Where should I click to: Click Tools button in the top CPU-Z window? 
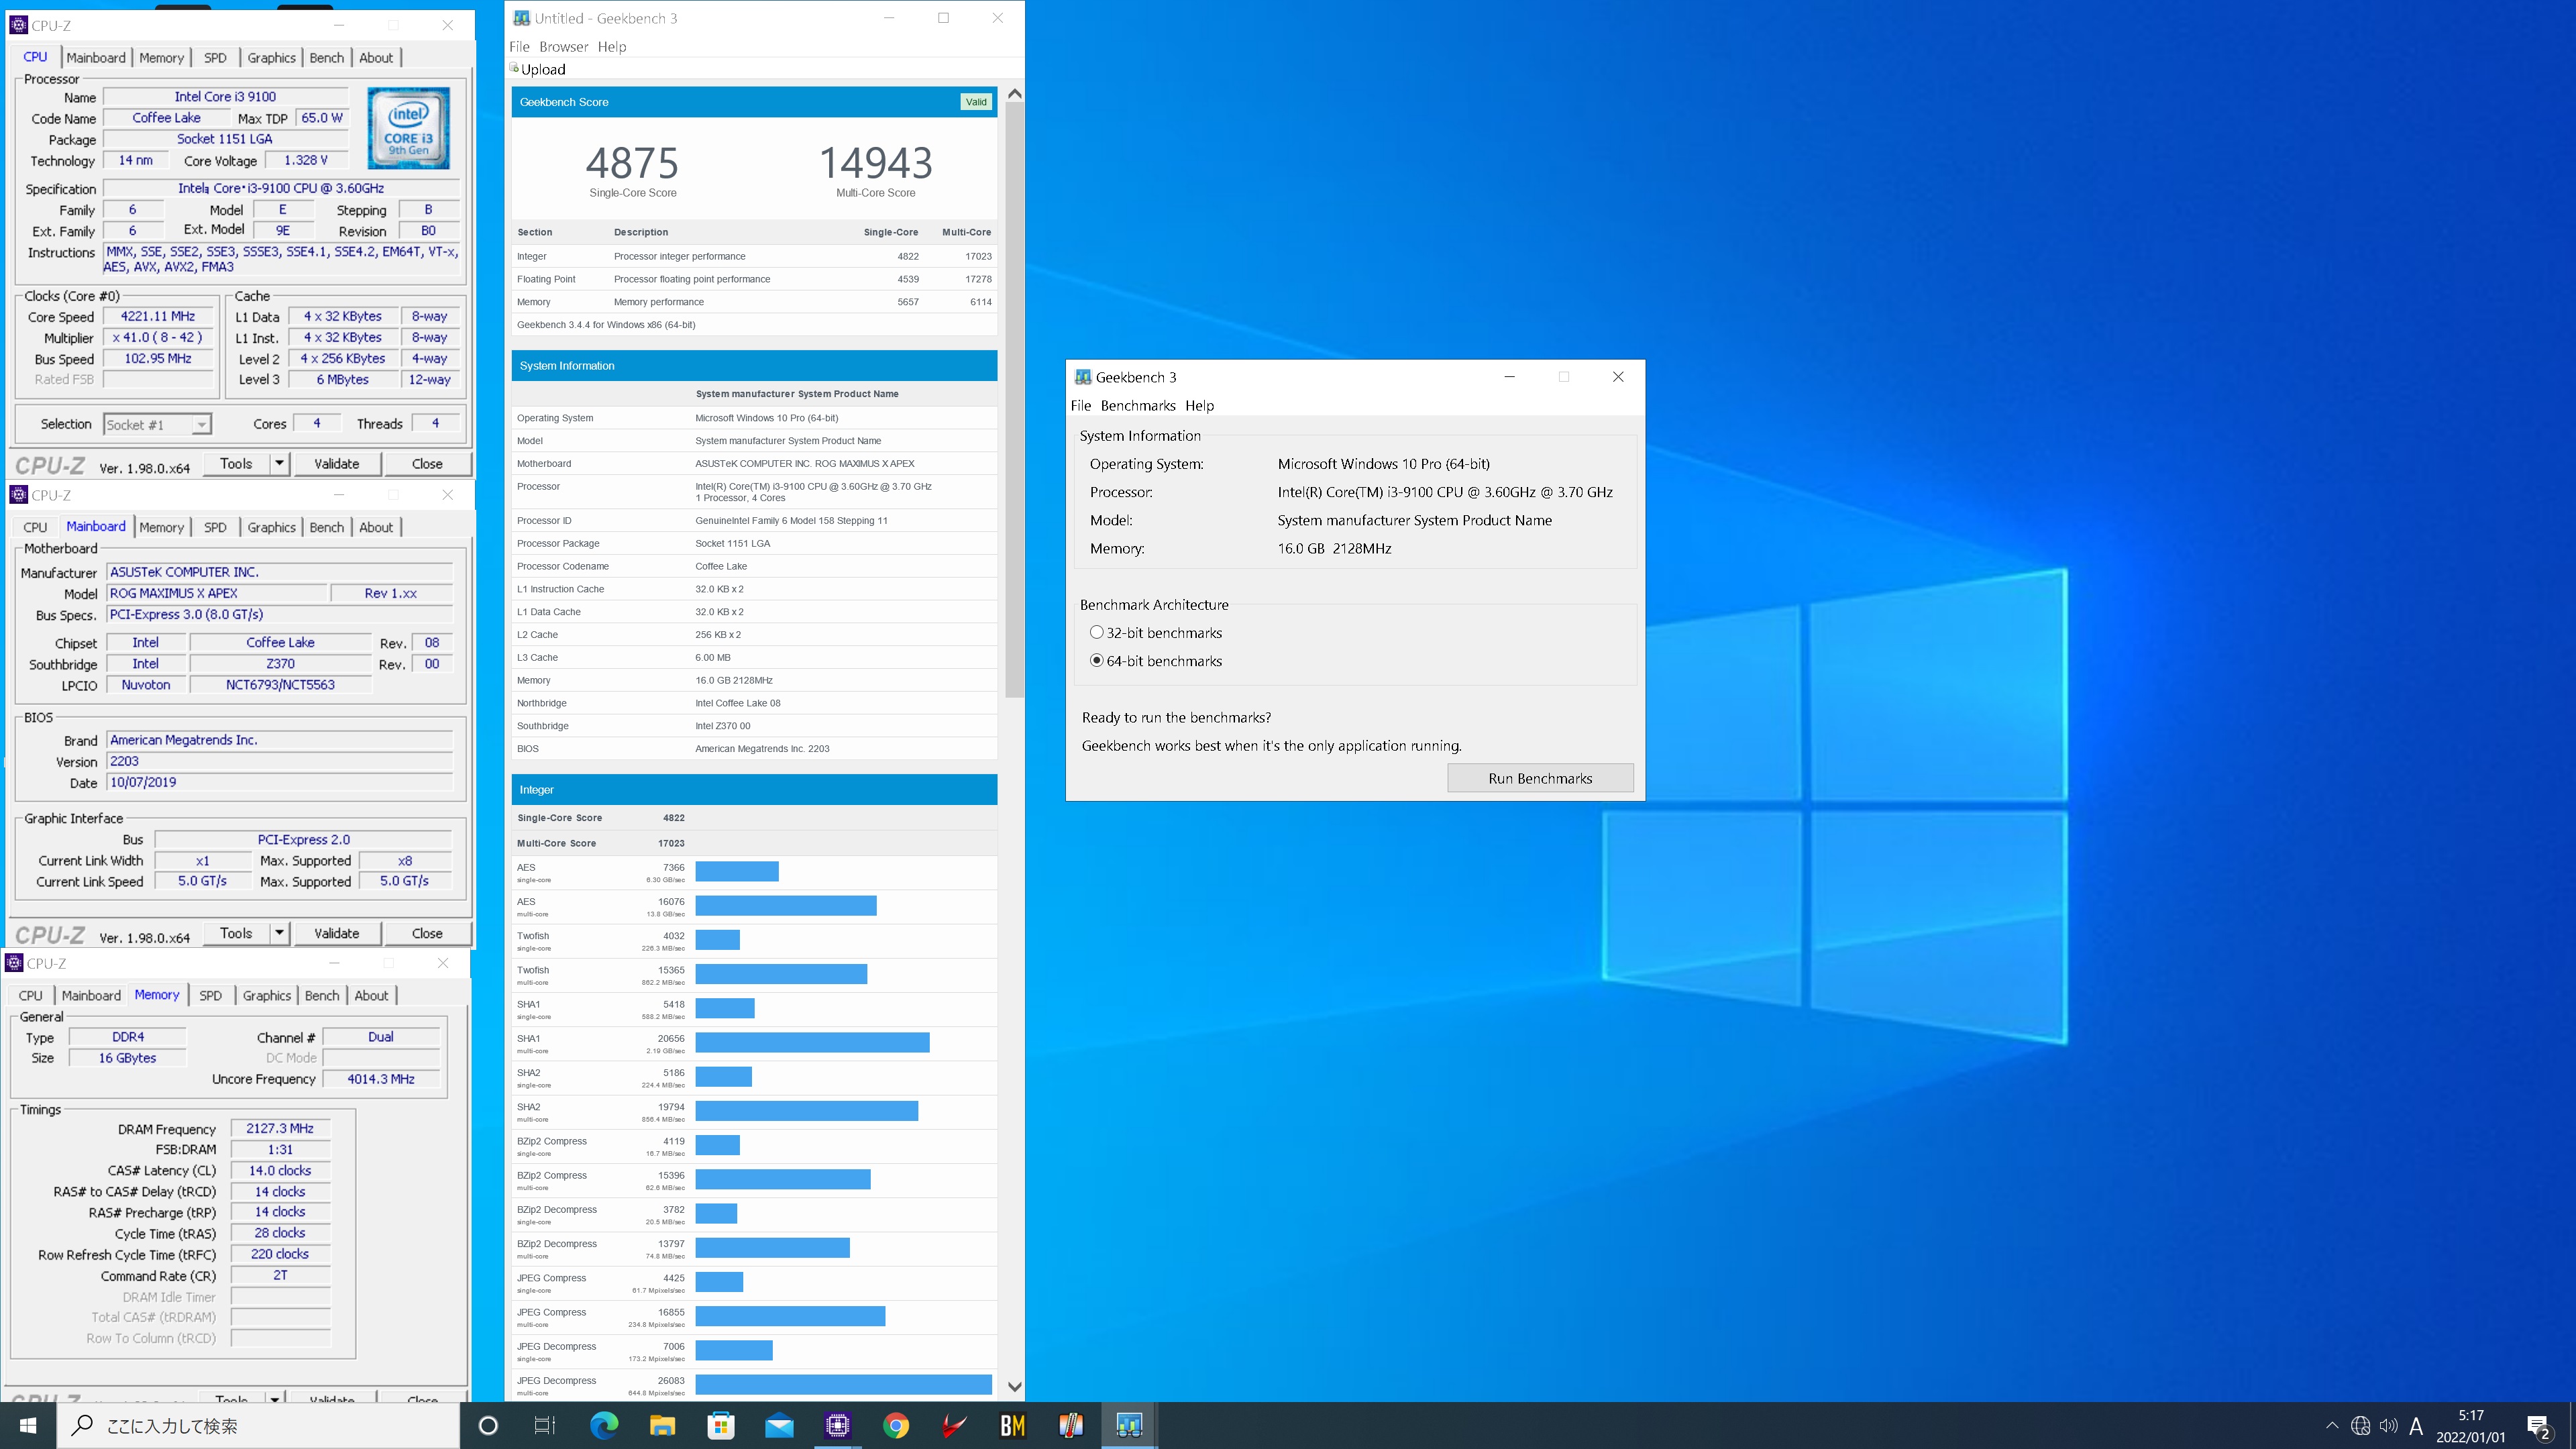tap(236, 463)
